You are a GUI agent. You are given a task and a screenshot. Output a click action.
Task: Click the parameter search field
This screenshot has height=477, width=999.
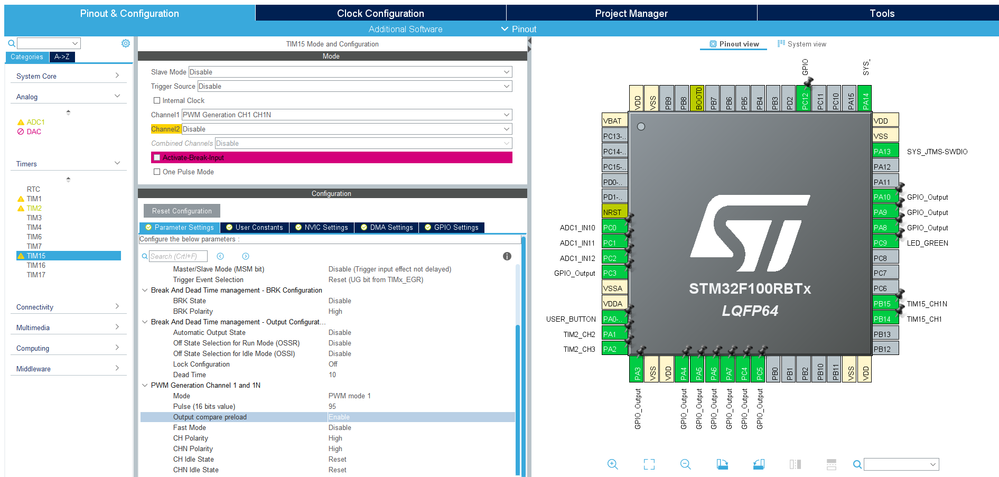(x=176, y=256)
